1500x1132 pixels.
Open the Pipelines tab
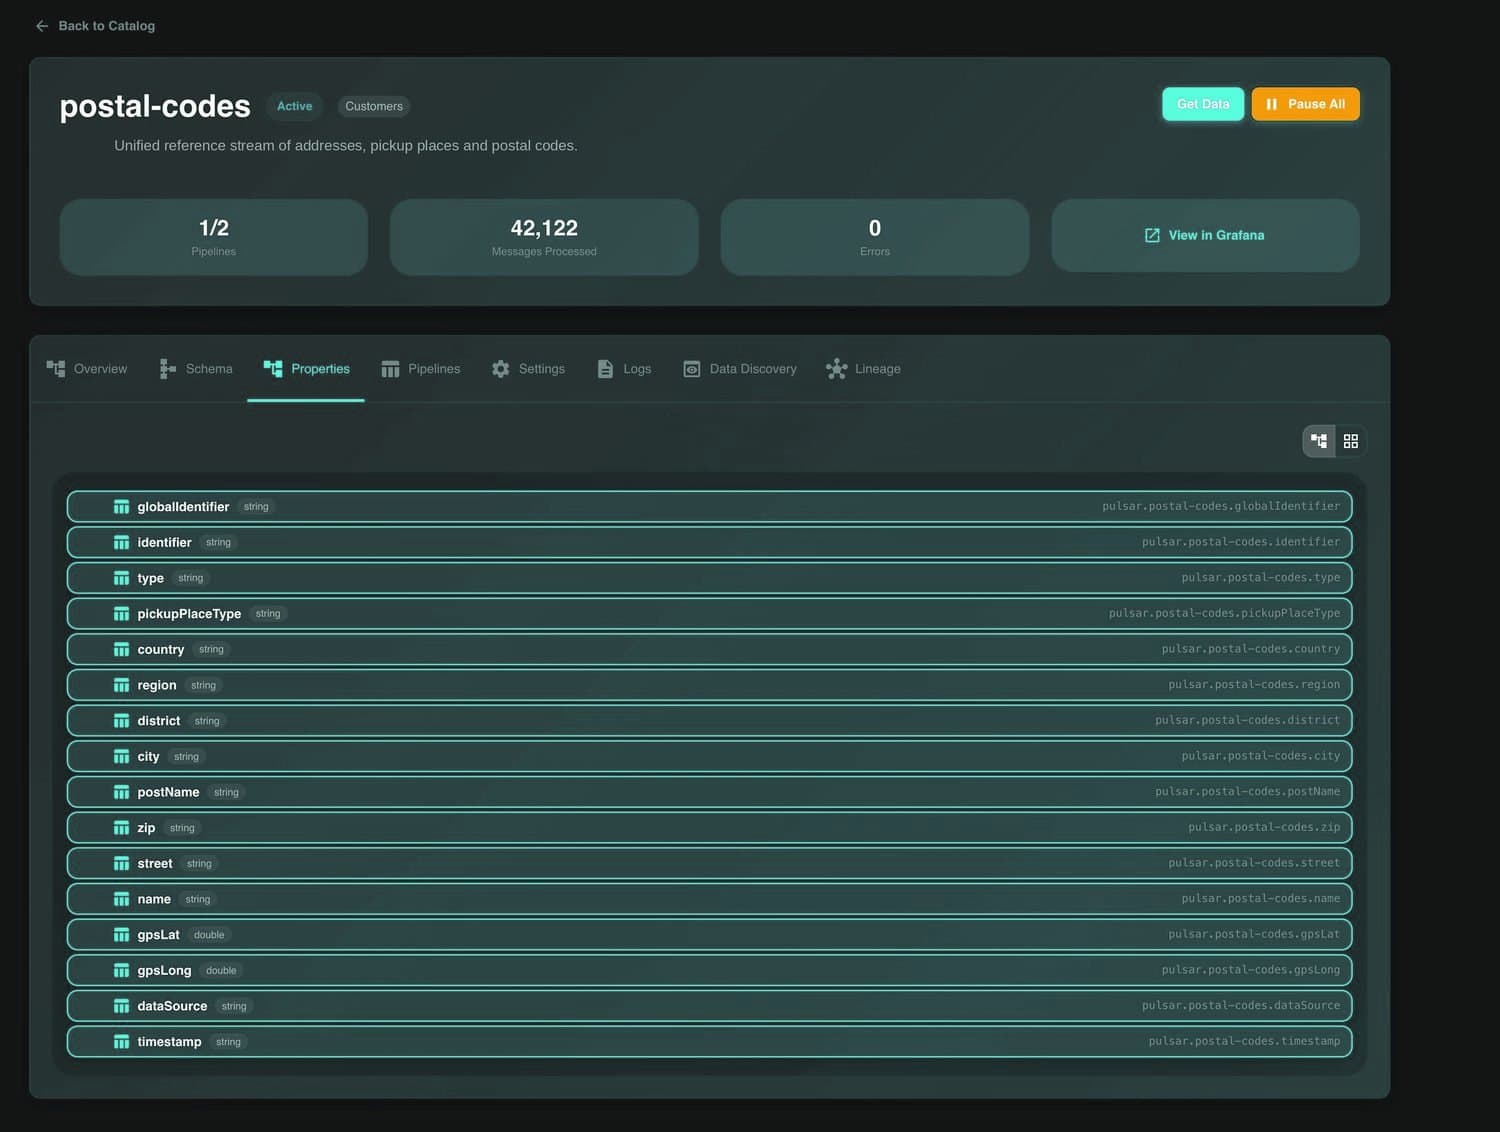(421, 369)
